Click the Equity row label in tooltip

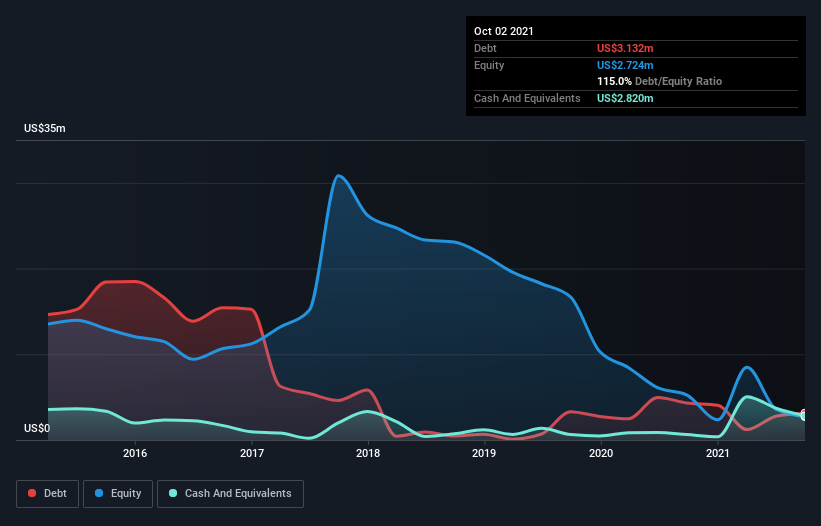(x=489, y=65)
